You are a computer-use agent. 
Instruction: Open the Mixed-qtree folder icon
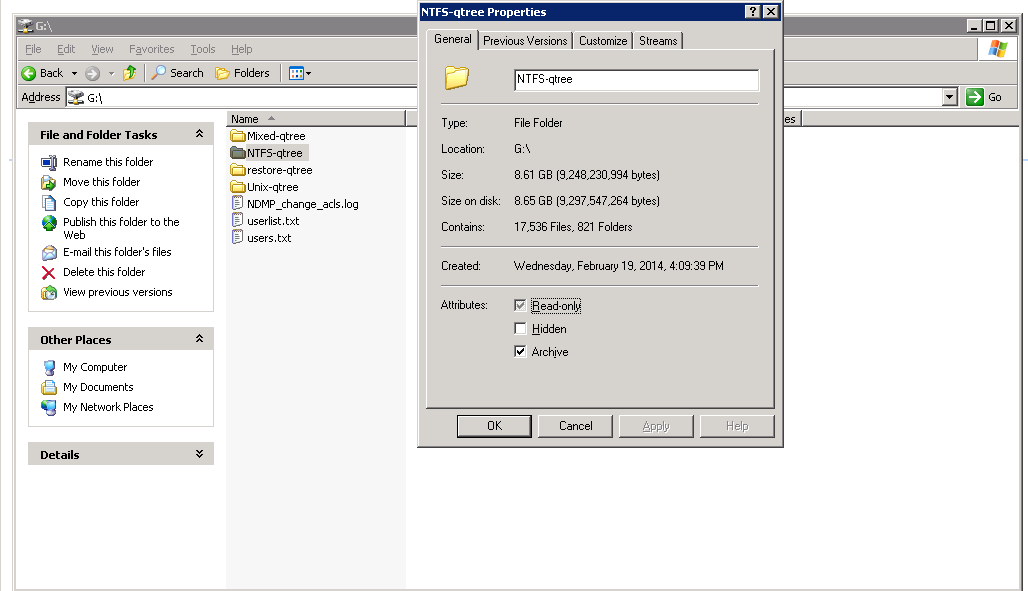(x=238, y=136)
